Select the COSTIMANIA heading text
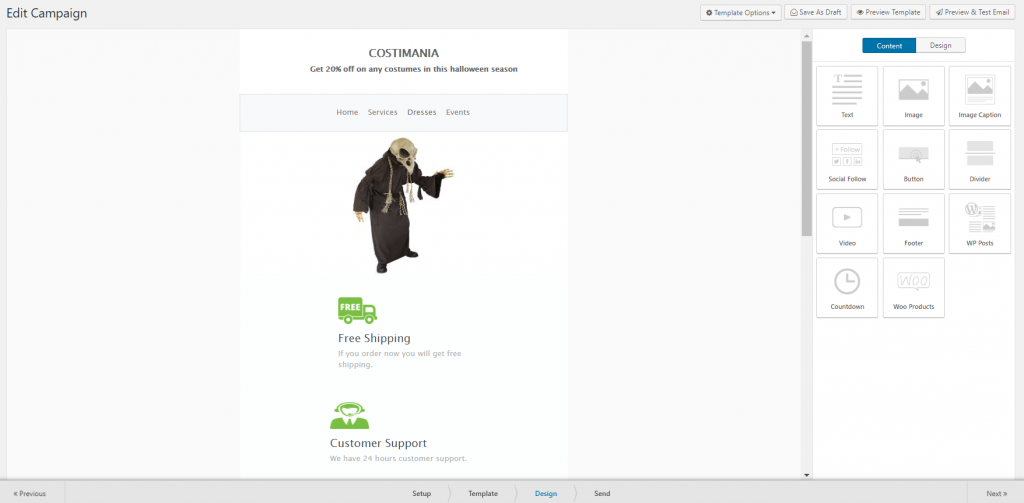This screenshot has height=503, width=1024. [x=404, y=54]
